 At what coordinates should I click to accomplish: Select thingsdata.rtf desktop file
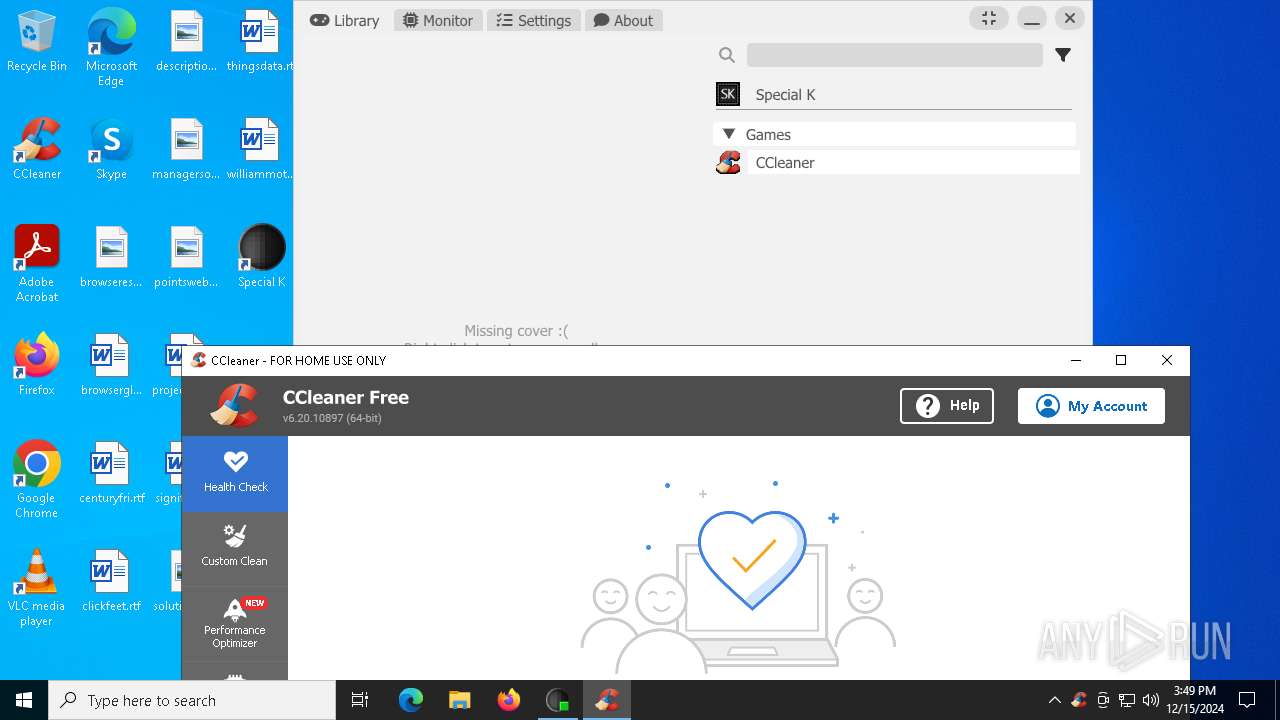click(x=260, y=42)
